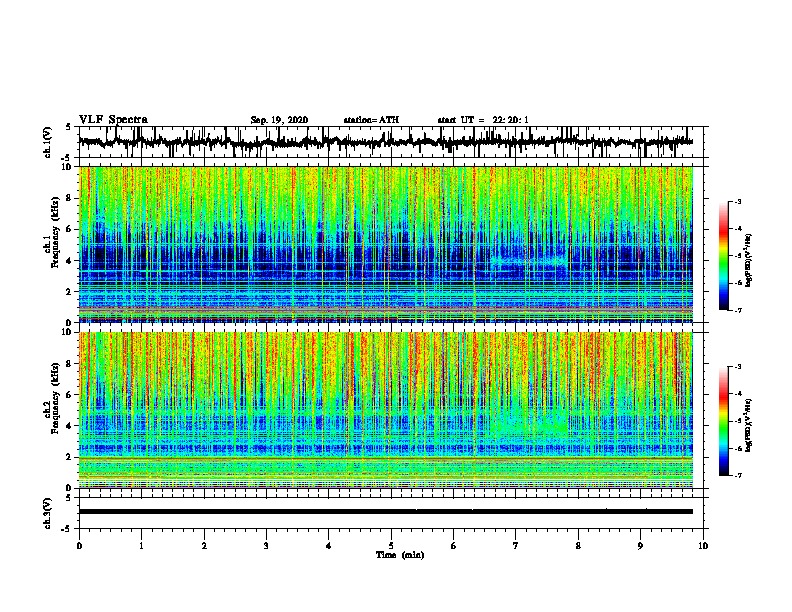
Task: Click the "-4" tick on ch.2 color bar
Action: point(737,394)
